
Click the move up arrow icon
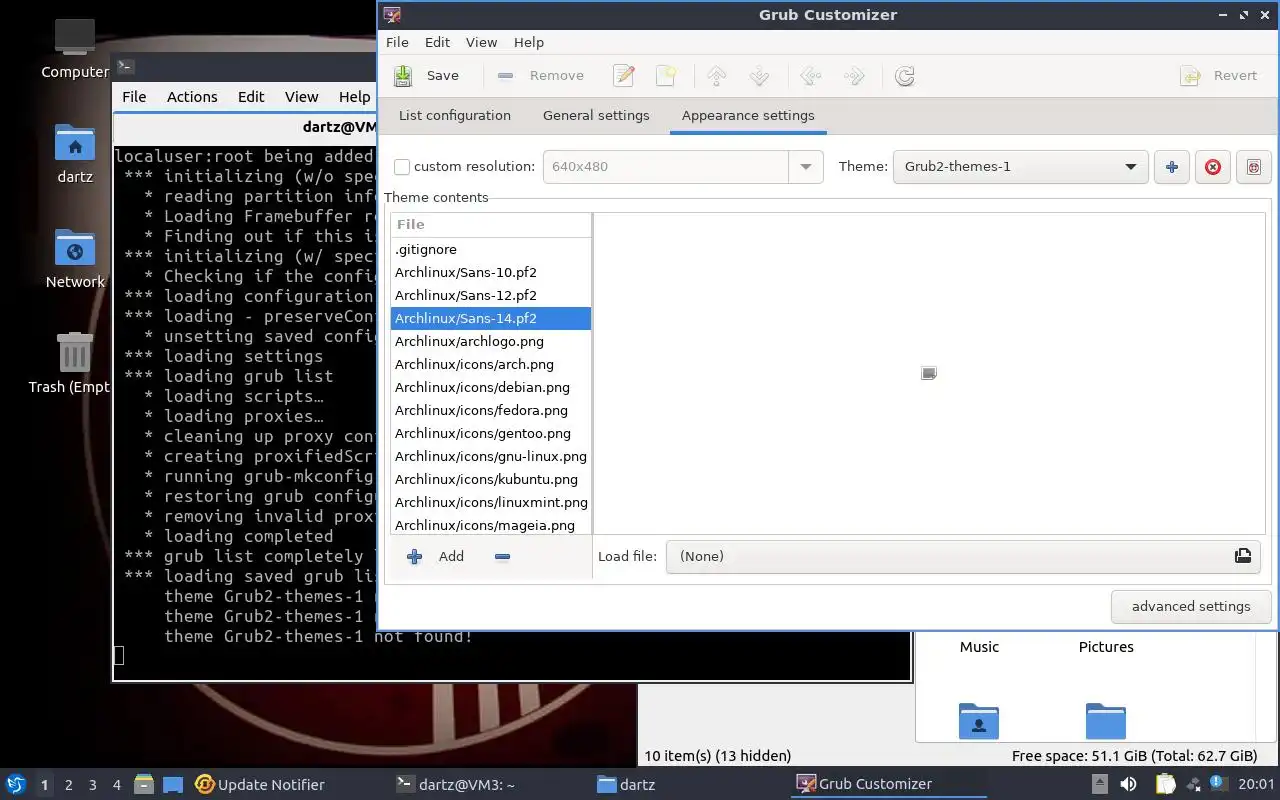click(716, 76)
